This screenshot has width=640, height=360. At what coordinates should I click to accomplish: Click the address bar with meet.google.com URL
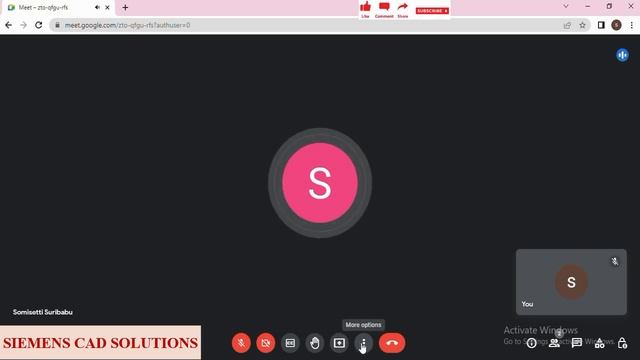coord(320,25)
